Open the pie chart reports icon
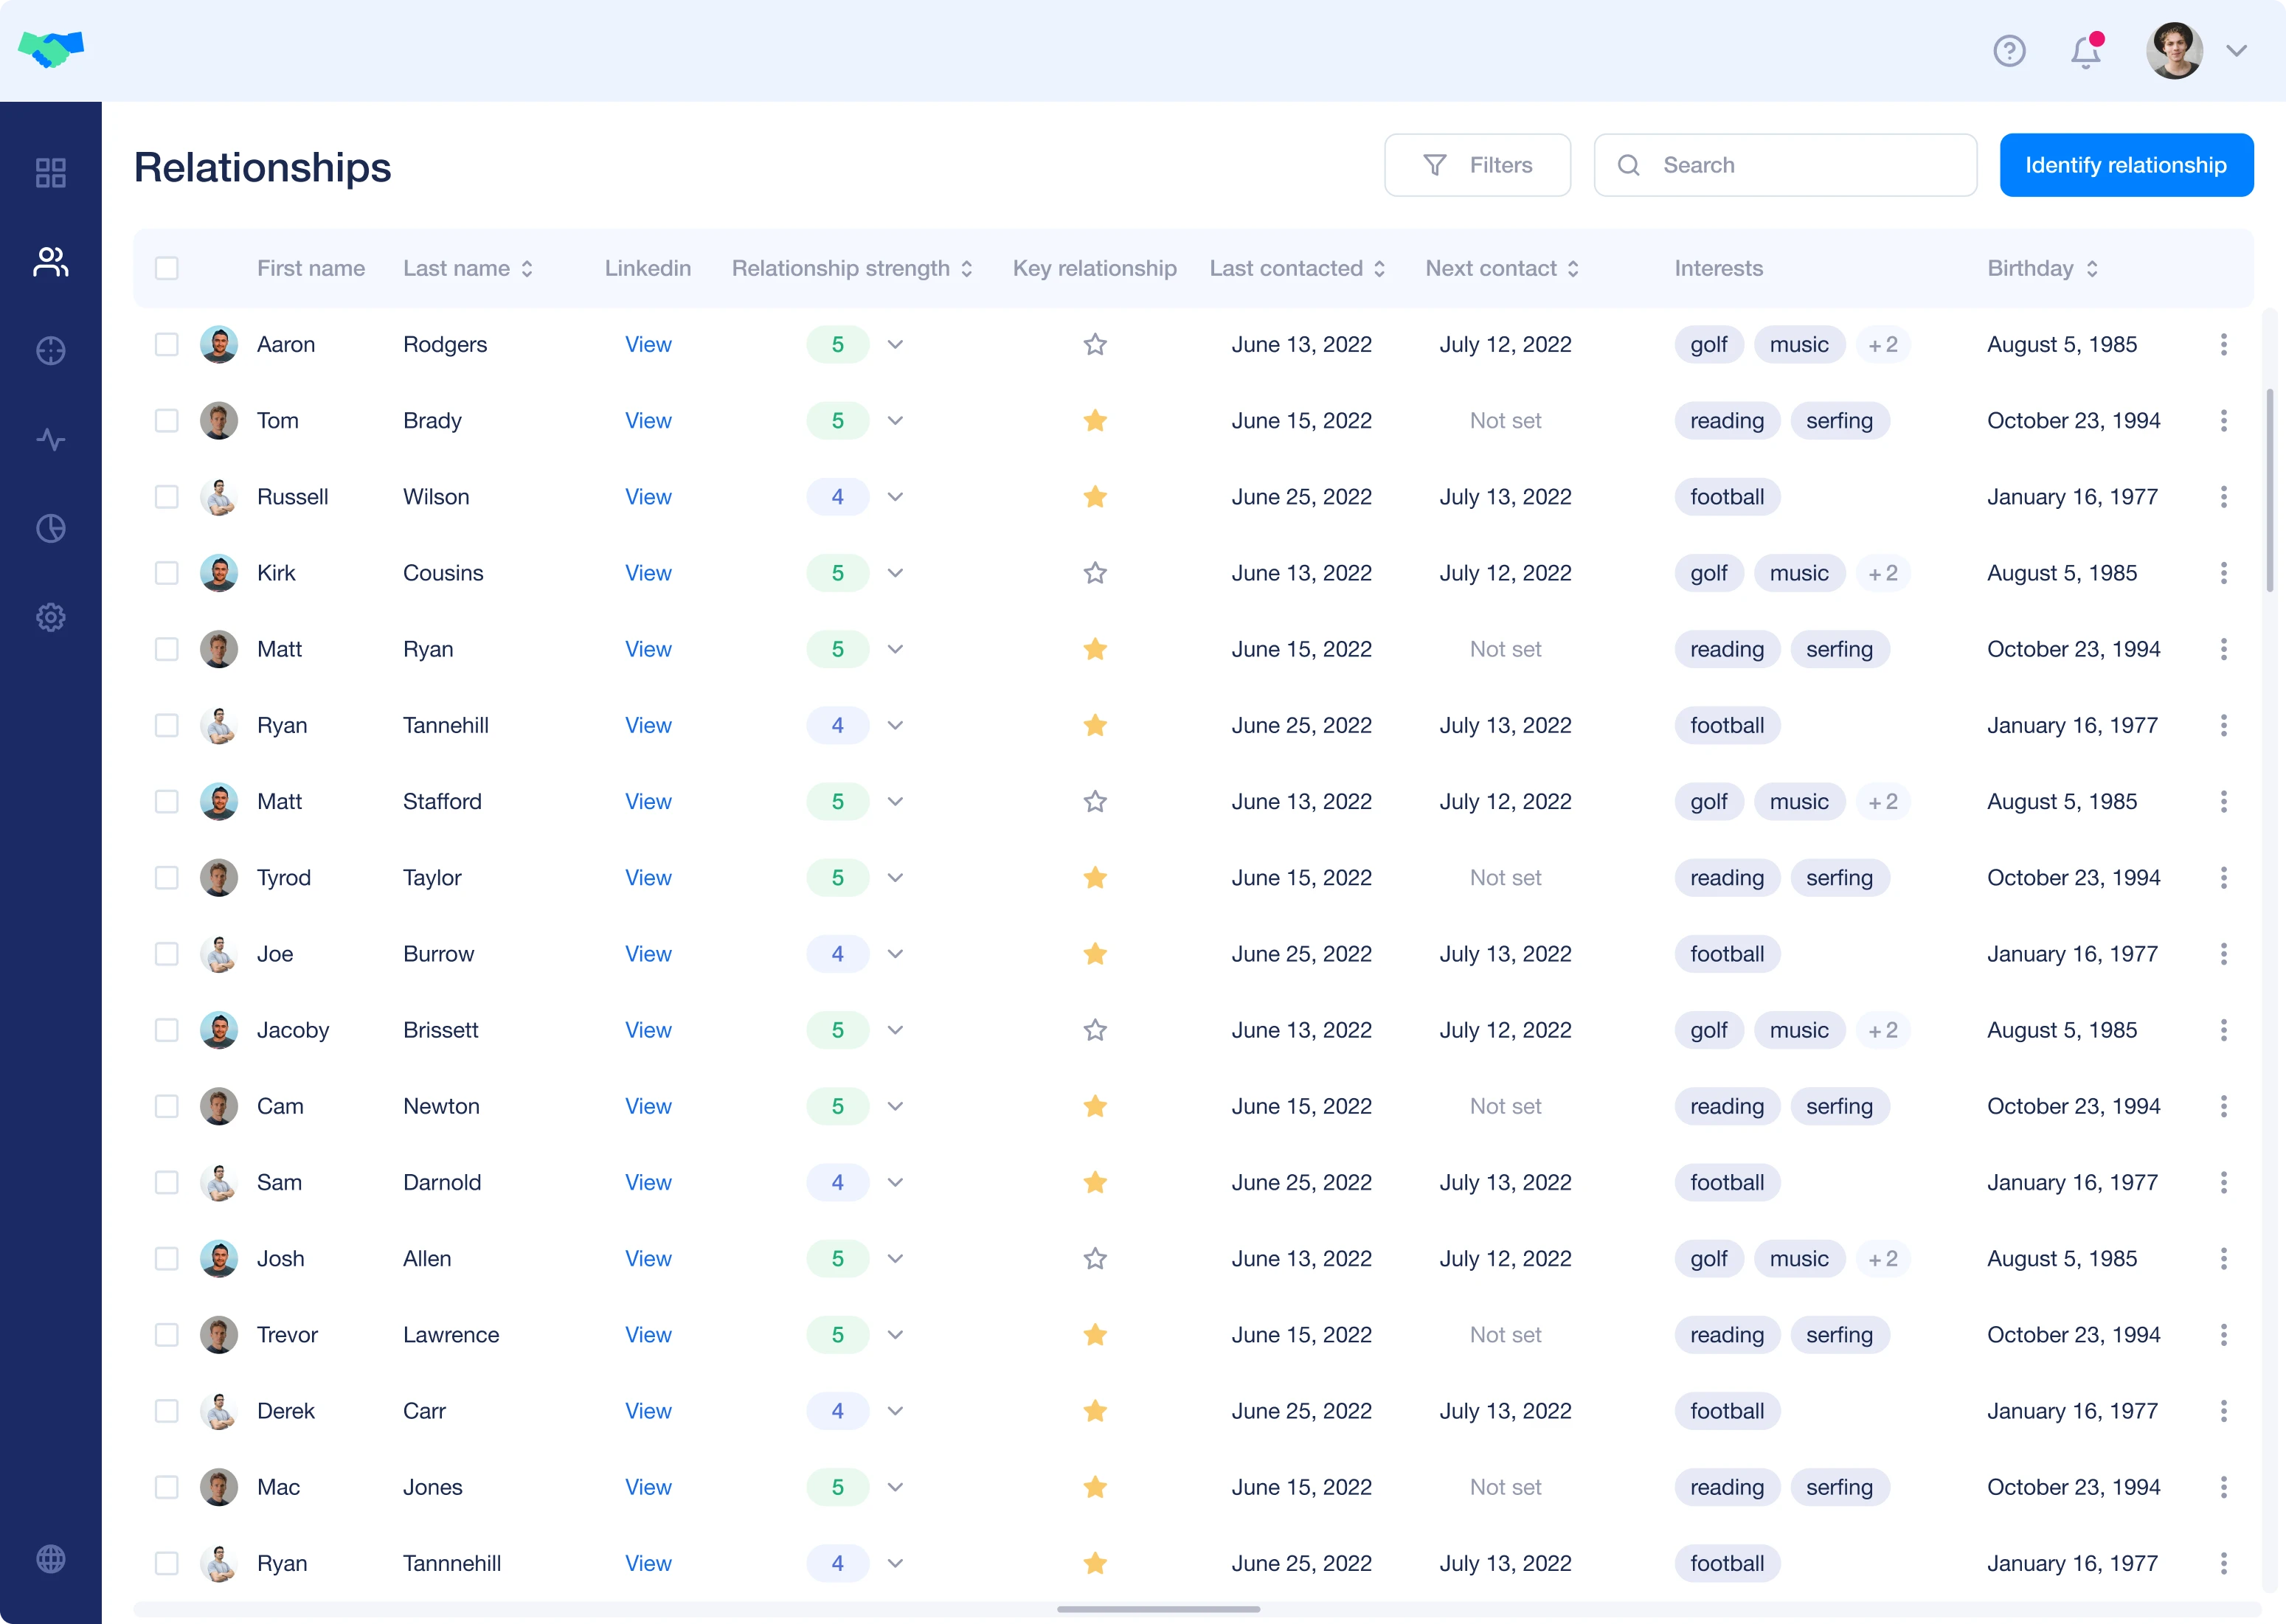2286x1624 pixels. point(50,528)
